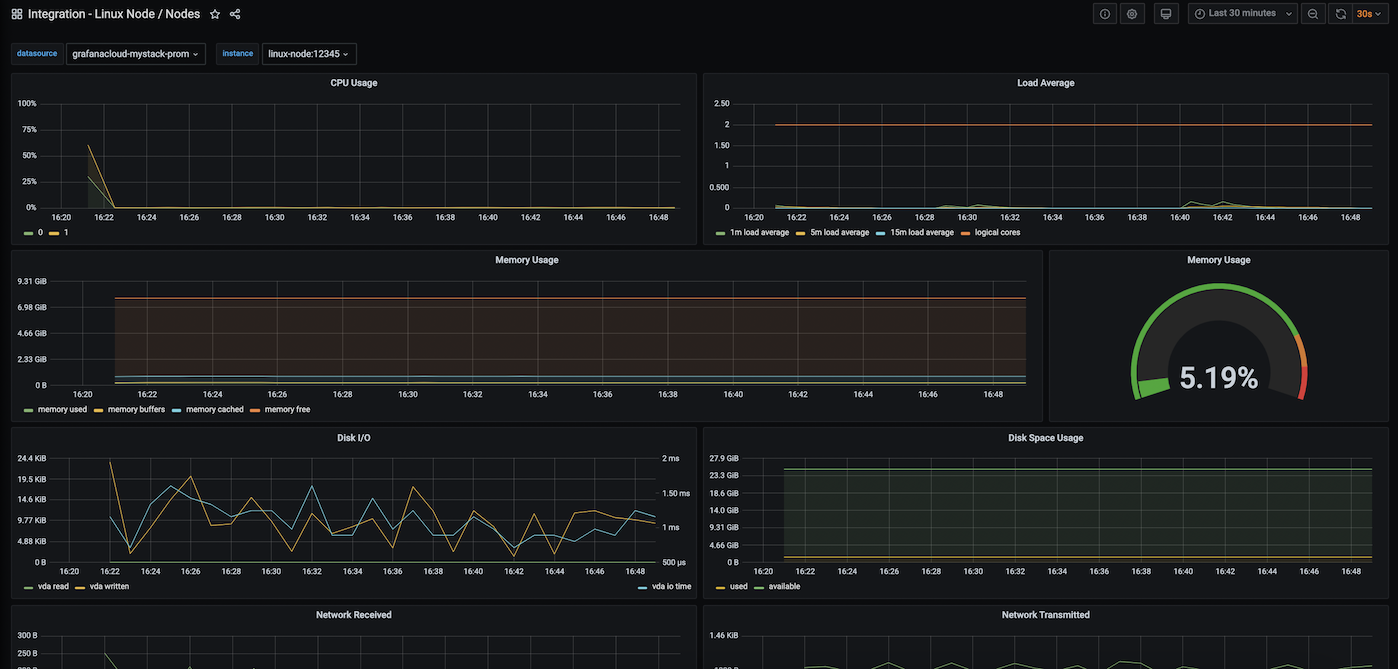1398x669 pixels.
Task: Zoom out the time range
Action: tap(1313, 14)
